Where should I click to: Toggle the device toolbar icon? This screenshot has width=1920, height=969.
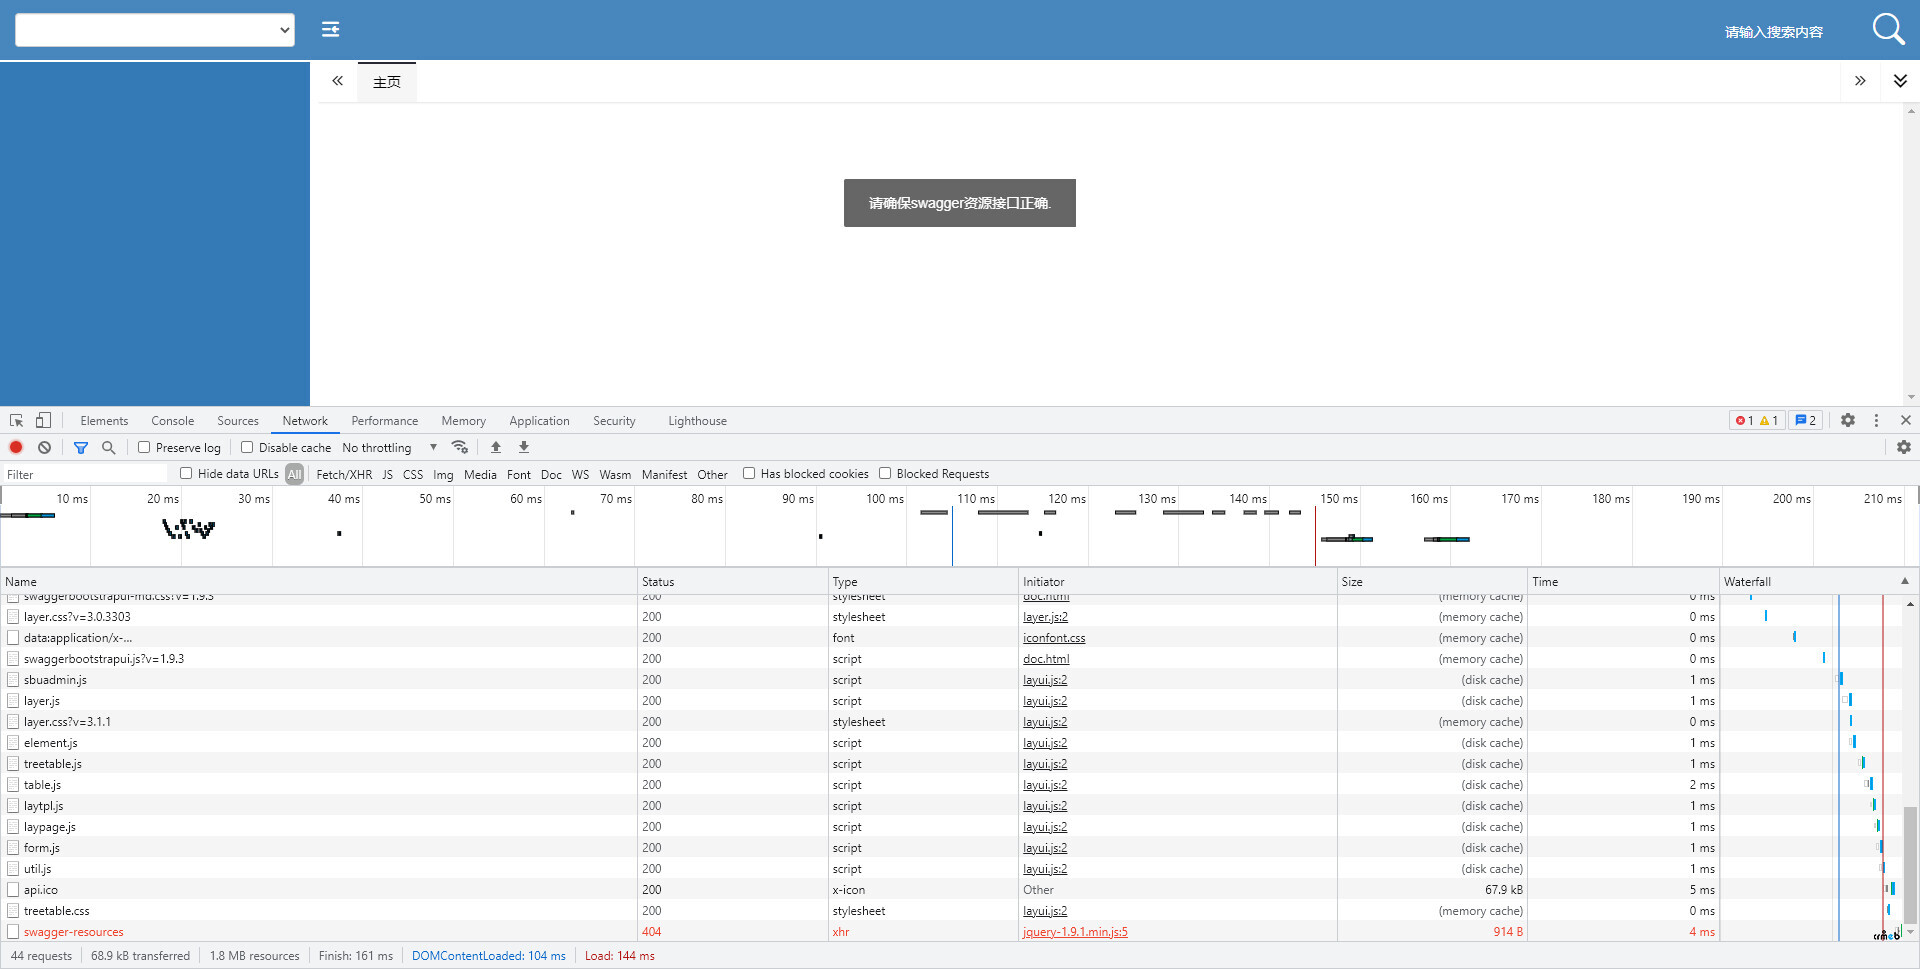[x=43, y=421]
